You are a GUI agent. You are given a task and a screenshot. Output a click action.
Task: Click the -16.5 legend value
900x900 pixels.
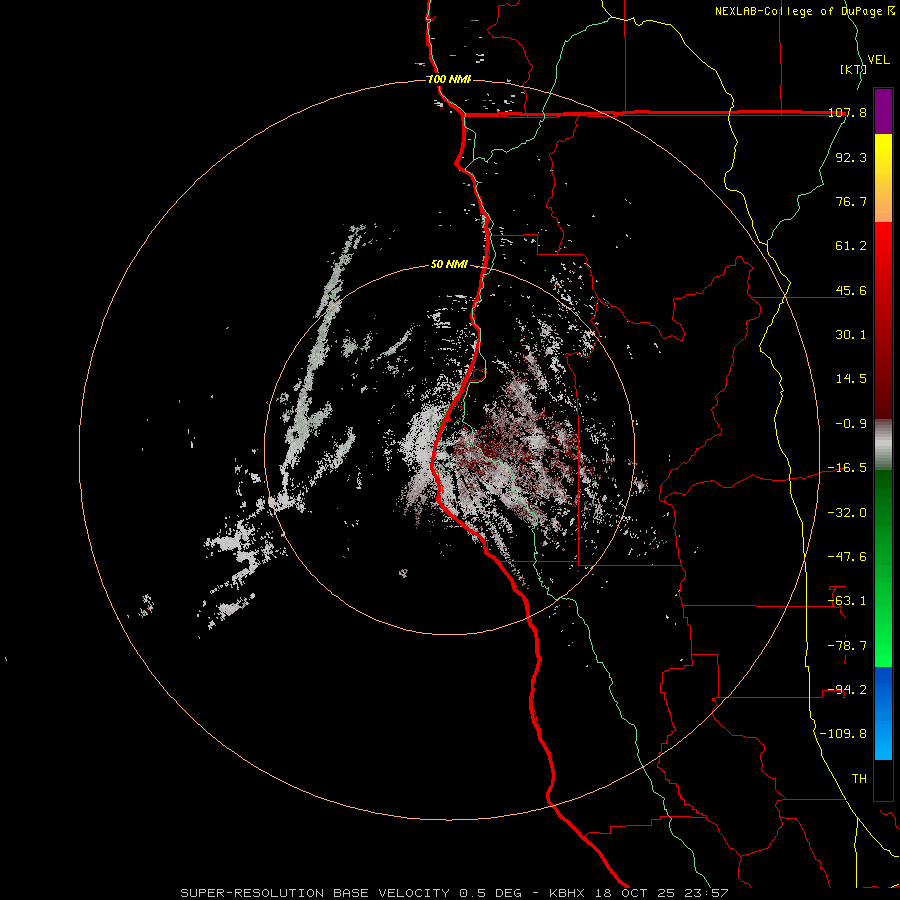point(847,468)
